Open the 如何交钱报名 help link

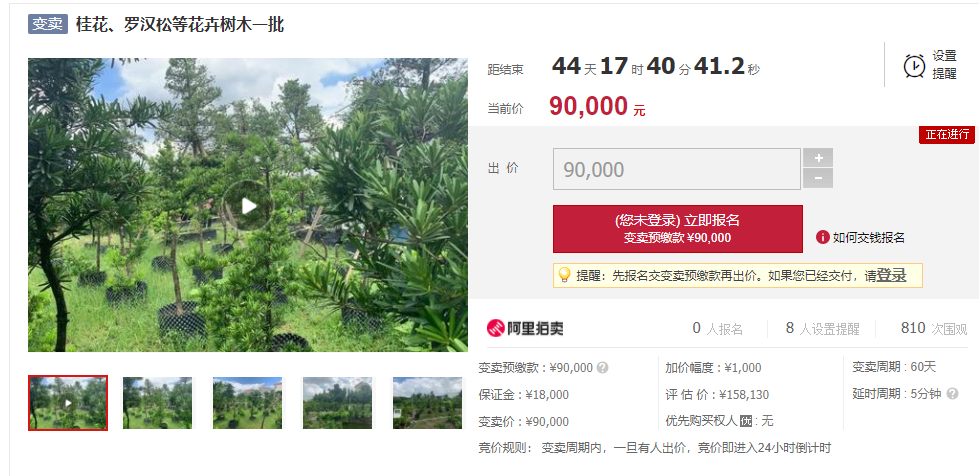tap(868, 237)
